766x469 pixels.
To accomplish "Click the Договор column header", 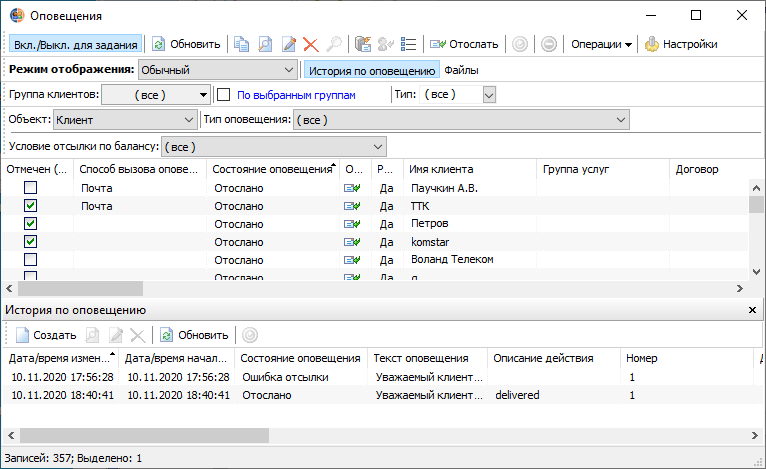I will 708,169.
